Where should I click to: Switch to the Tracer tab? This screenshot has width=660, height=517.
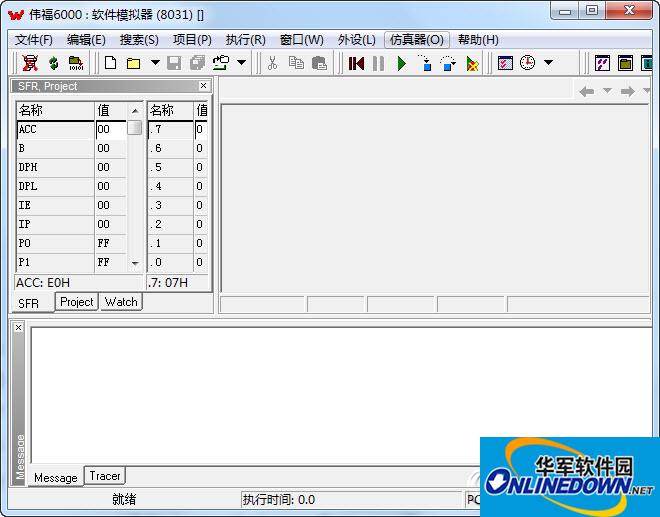coord(105,476)
